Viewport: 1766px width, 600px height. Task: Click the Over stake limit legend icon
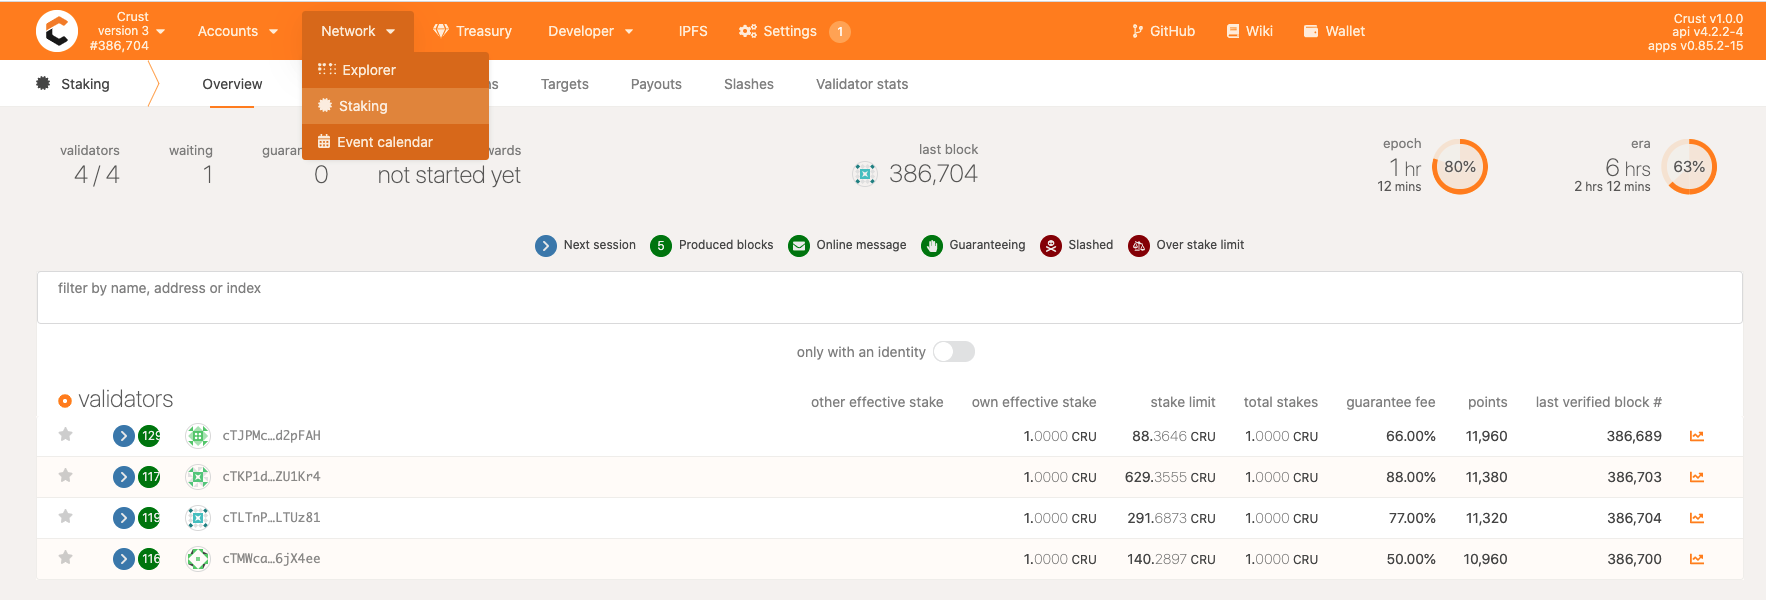pyautogui.click(x=1139, y=246)
